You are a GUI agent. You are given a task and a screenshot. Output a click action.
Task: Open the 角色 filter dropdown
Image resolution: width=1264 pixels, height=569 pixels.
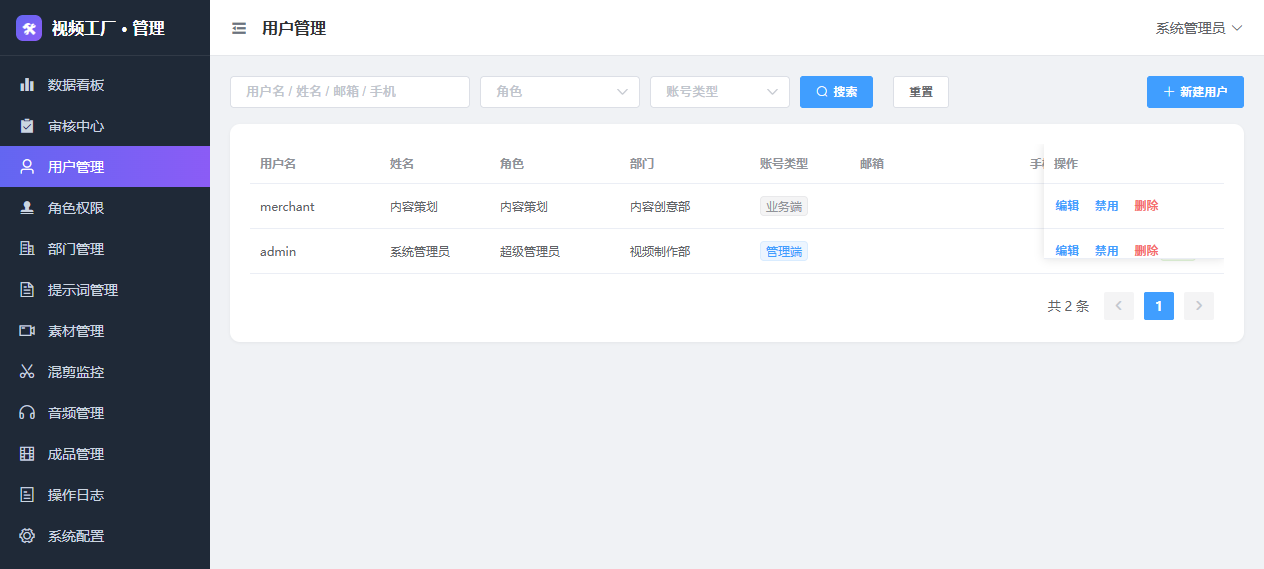(560, 92)
